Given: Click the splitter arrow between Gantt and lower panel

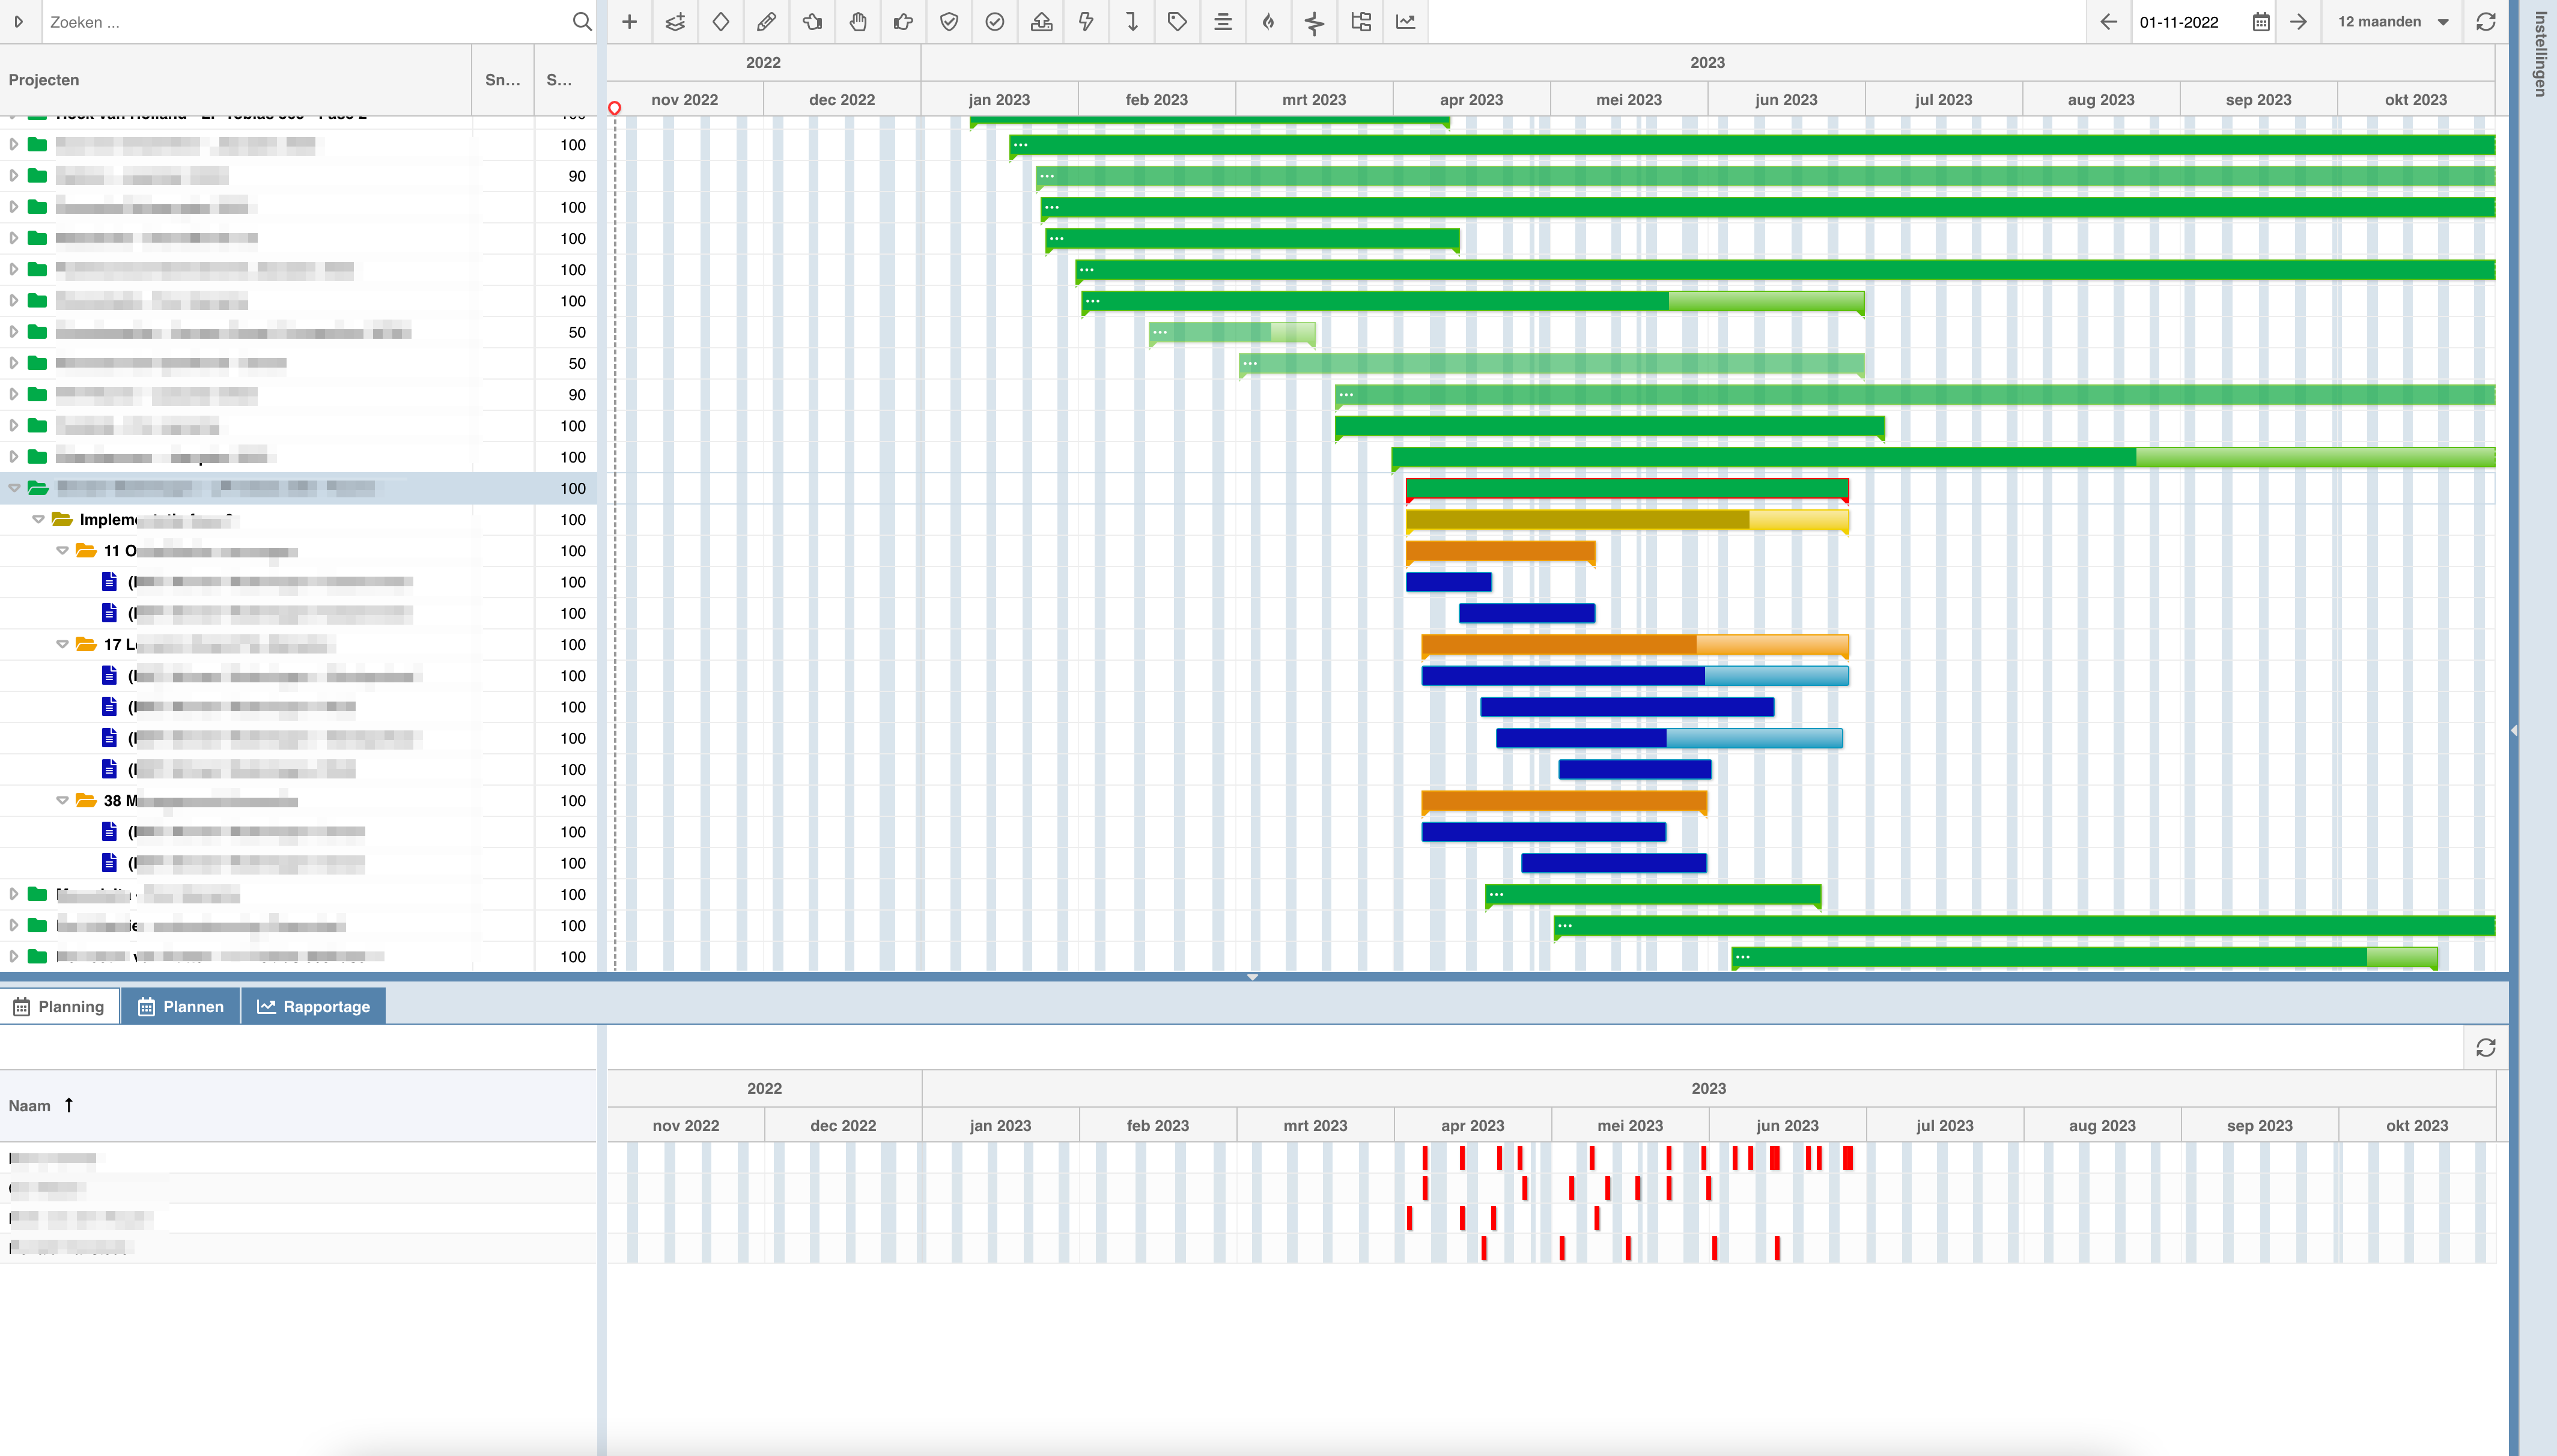Looking at the screenshot, I should pyautogui.click(x=1252, y=977).
